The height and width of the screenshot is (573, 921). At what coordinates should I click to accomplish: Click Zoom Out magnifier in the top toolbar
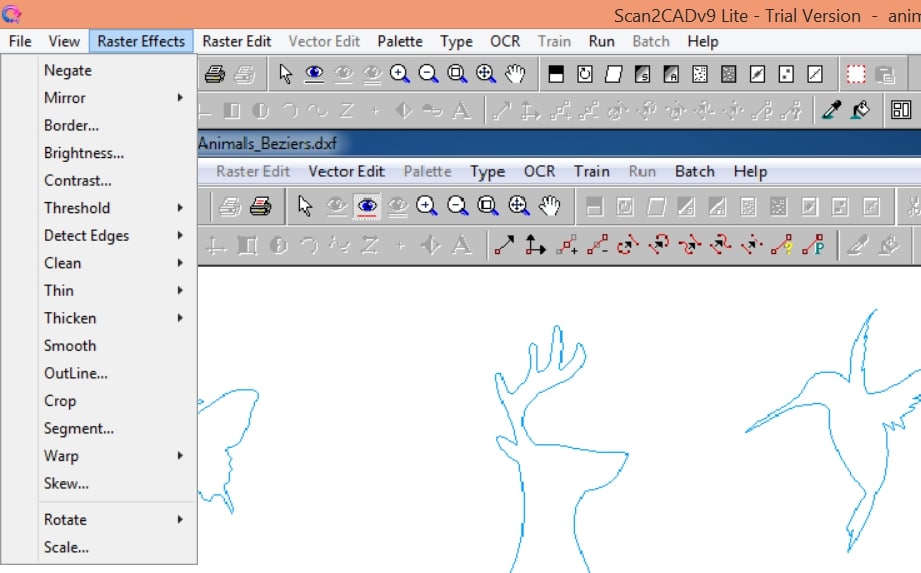coord(428,74)
